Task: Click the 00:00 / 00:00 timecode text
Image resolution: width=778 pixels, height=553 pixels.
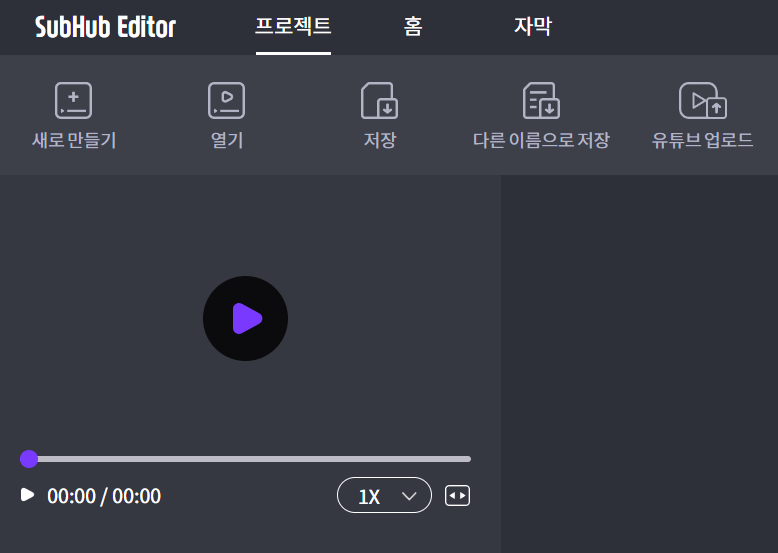Action: click(x=104, y=496)
